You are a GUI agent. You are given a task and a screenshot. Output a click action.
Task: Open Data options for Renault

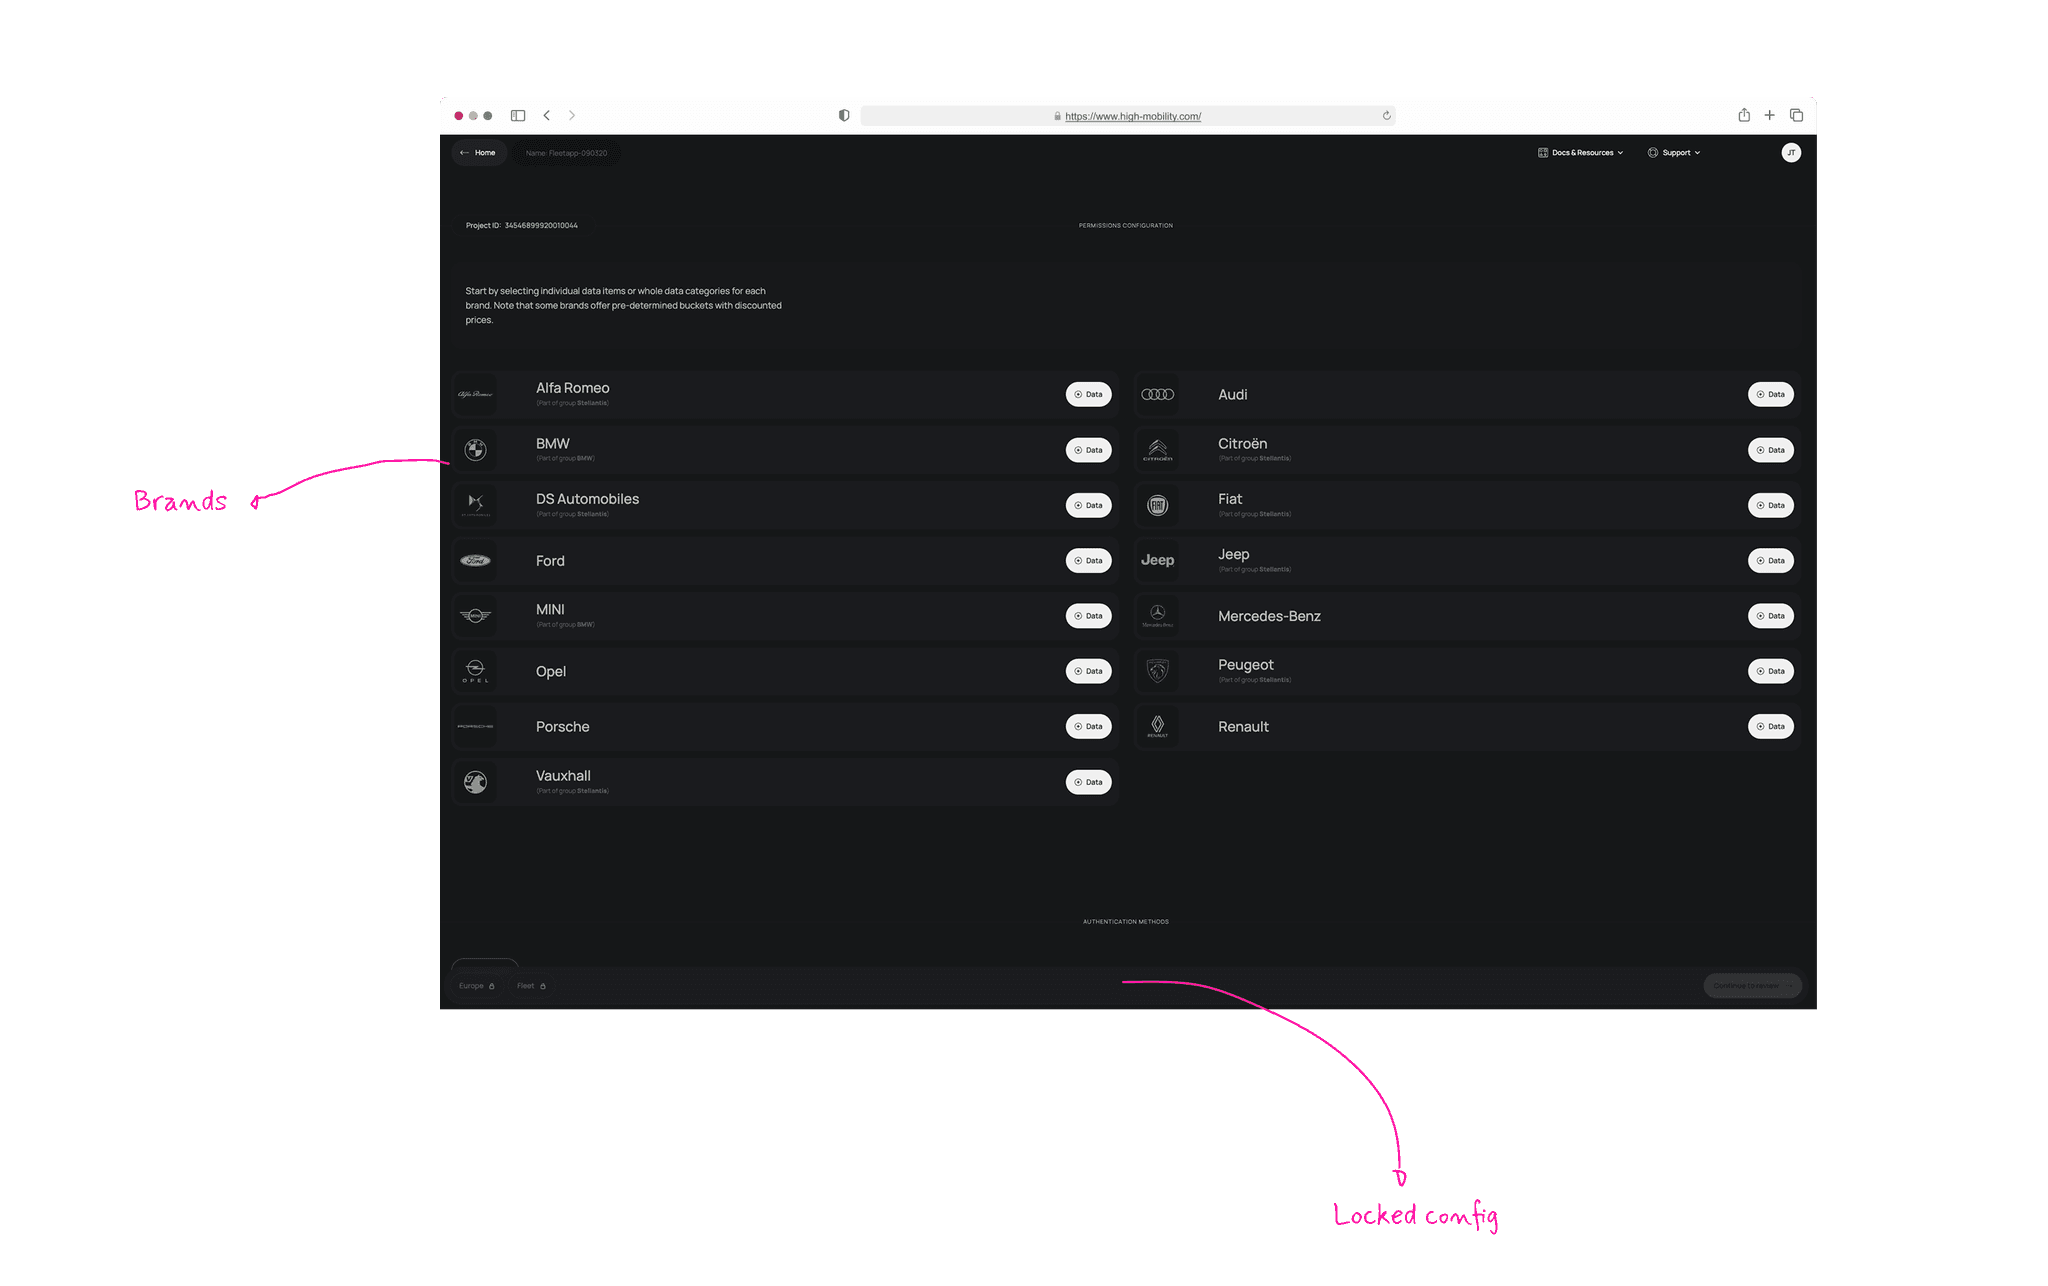[x=1771, y=727]
